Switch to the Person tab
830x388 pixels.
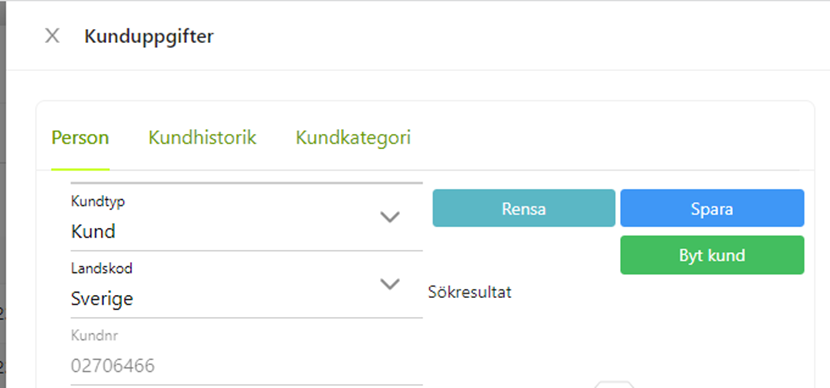pos(80,138)
